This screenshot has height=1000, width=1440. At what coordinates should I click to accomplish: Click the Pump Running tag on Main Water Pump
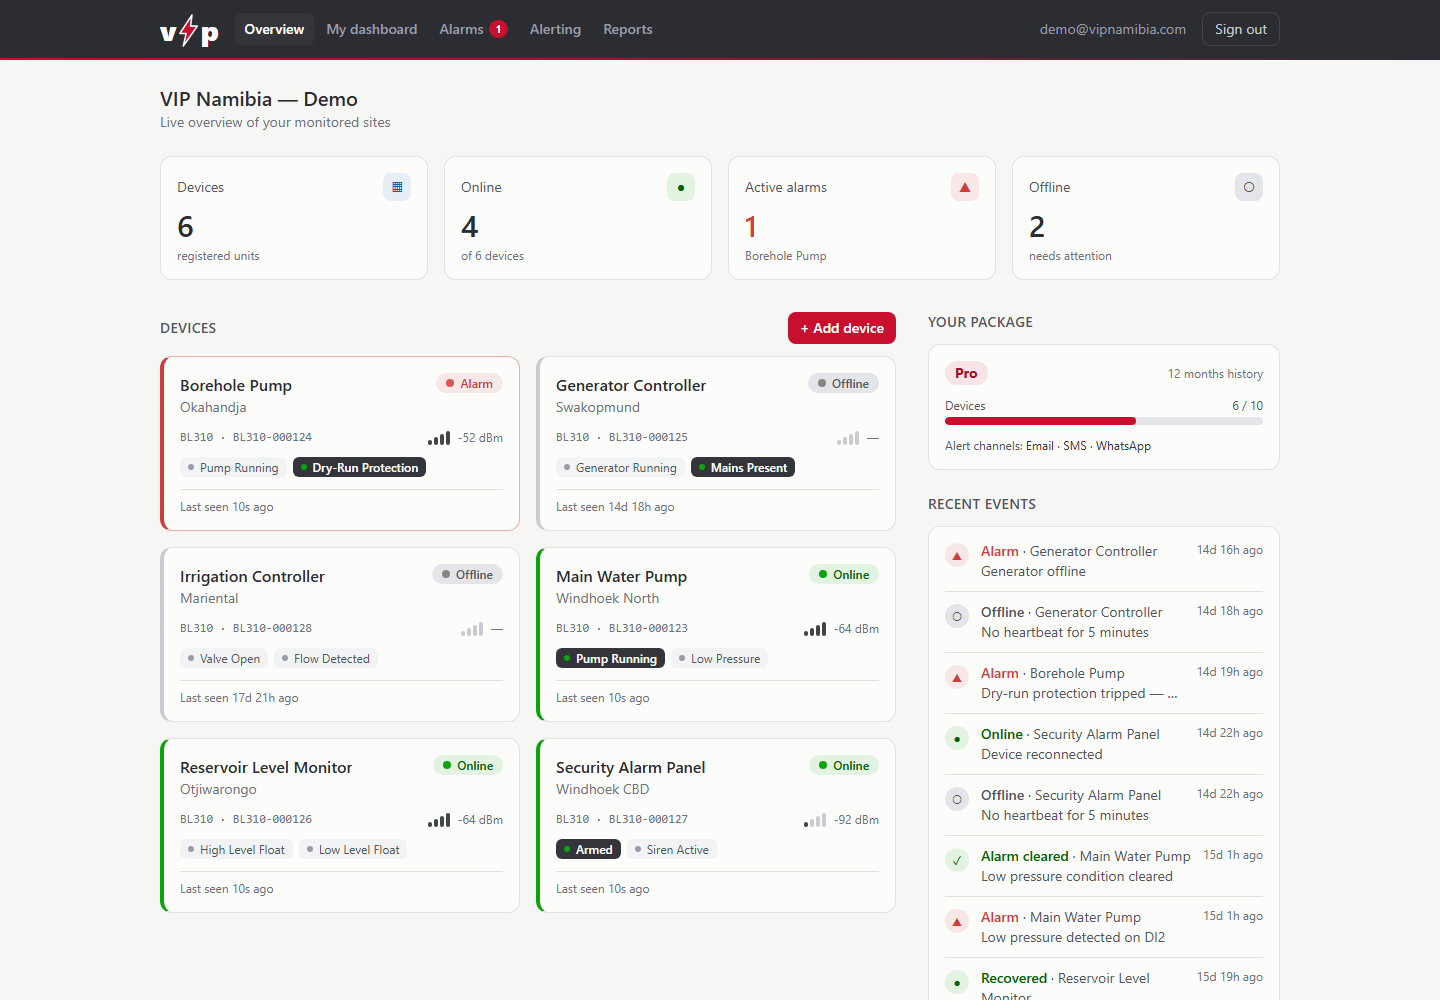[610, 658]
